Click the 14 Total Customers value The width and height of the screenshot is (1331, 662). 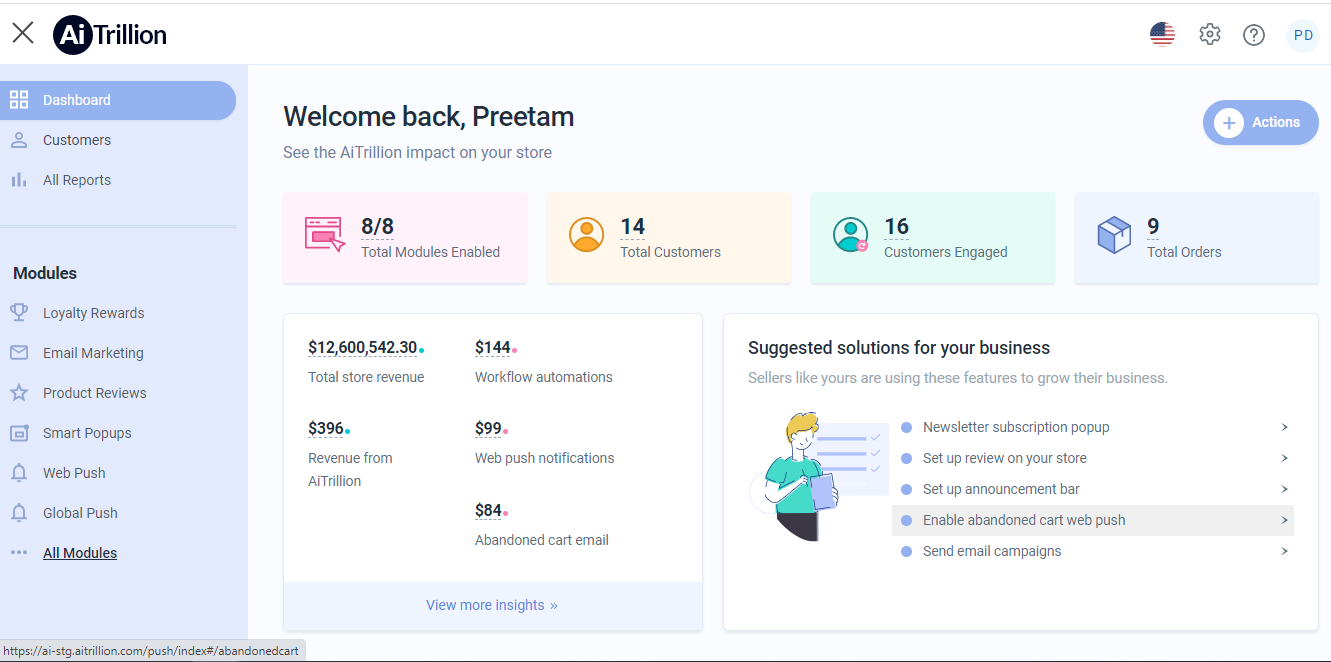click(632, 227)
